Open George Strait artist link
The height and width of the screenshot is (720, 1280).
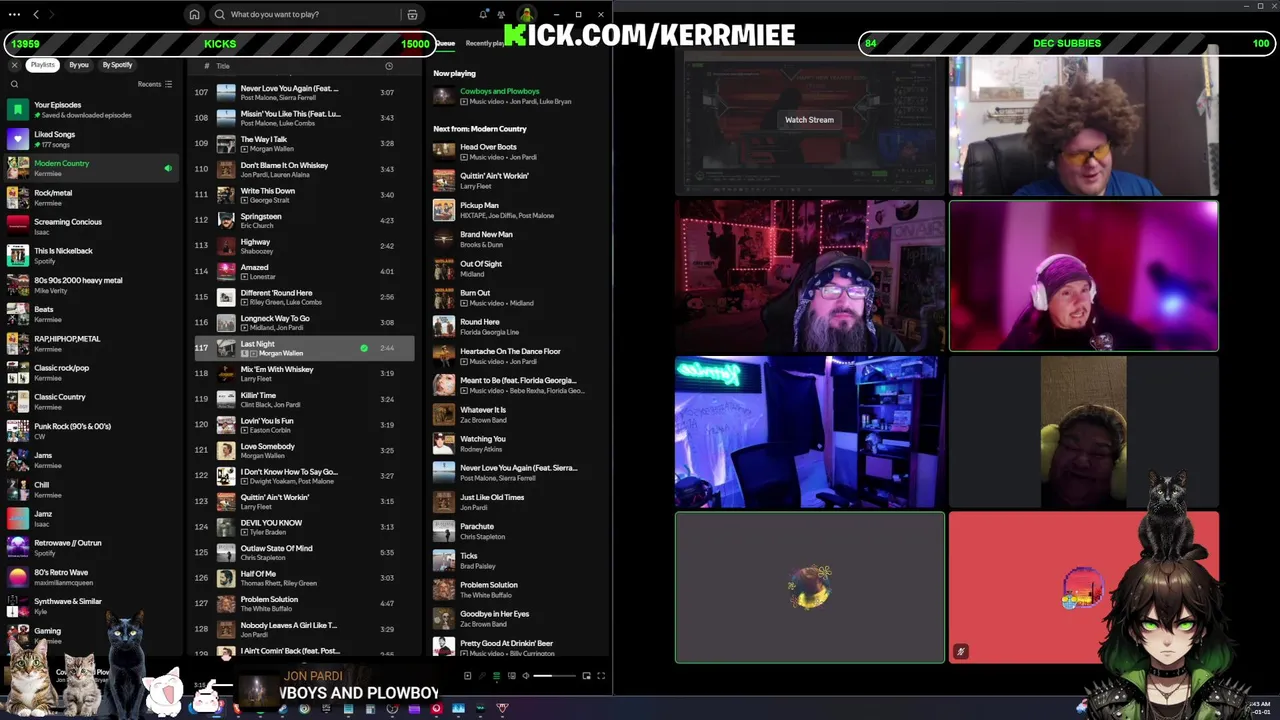269,200
